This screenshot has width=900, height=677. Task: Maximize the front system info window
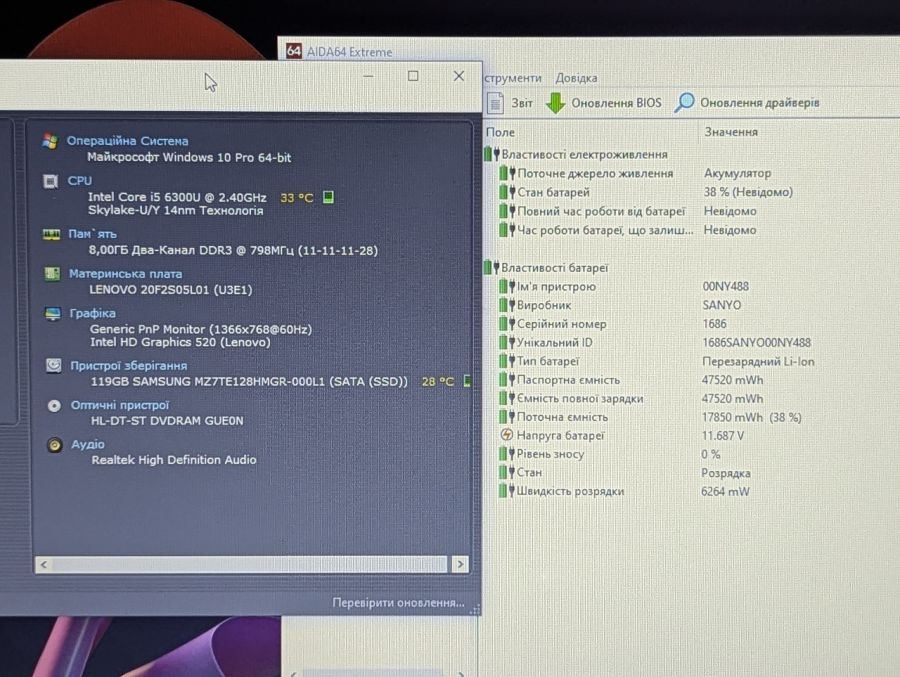[x=413, y=76]
